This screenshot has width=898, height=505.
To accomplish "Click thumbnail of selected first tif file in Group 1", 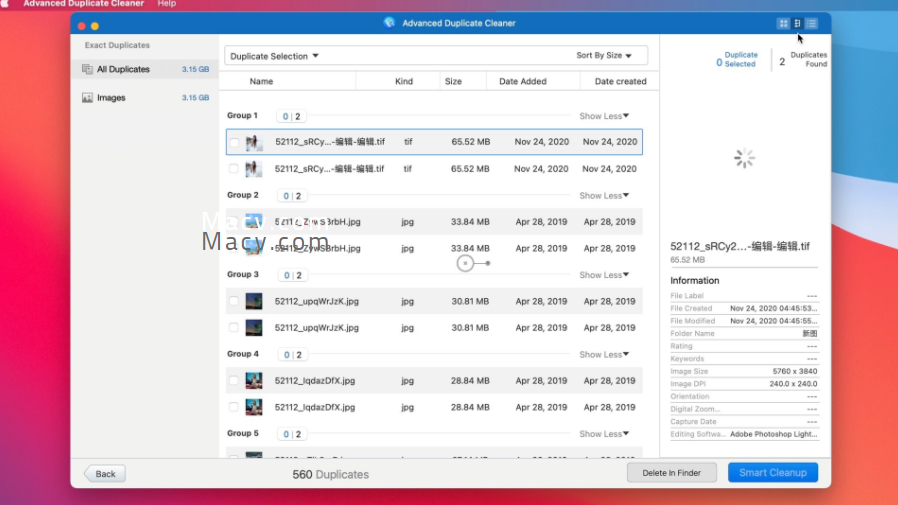I will [254, 142].
